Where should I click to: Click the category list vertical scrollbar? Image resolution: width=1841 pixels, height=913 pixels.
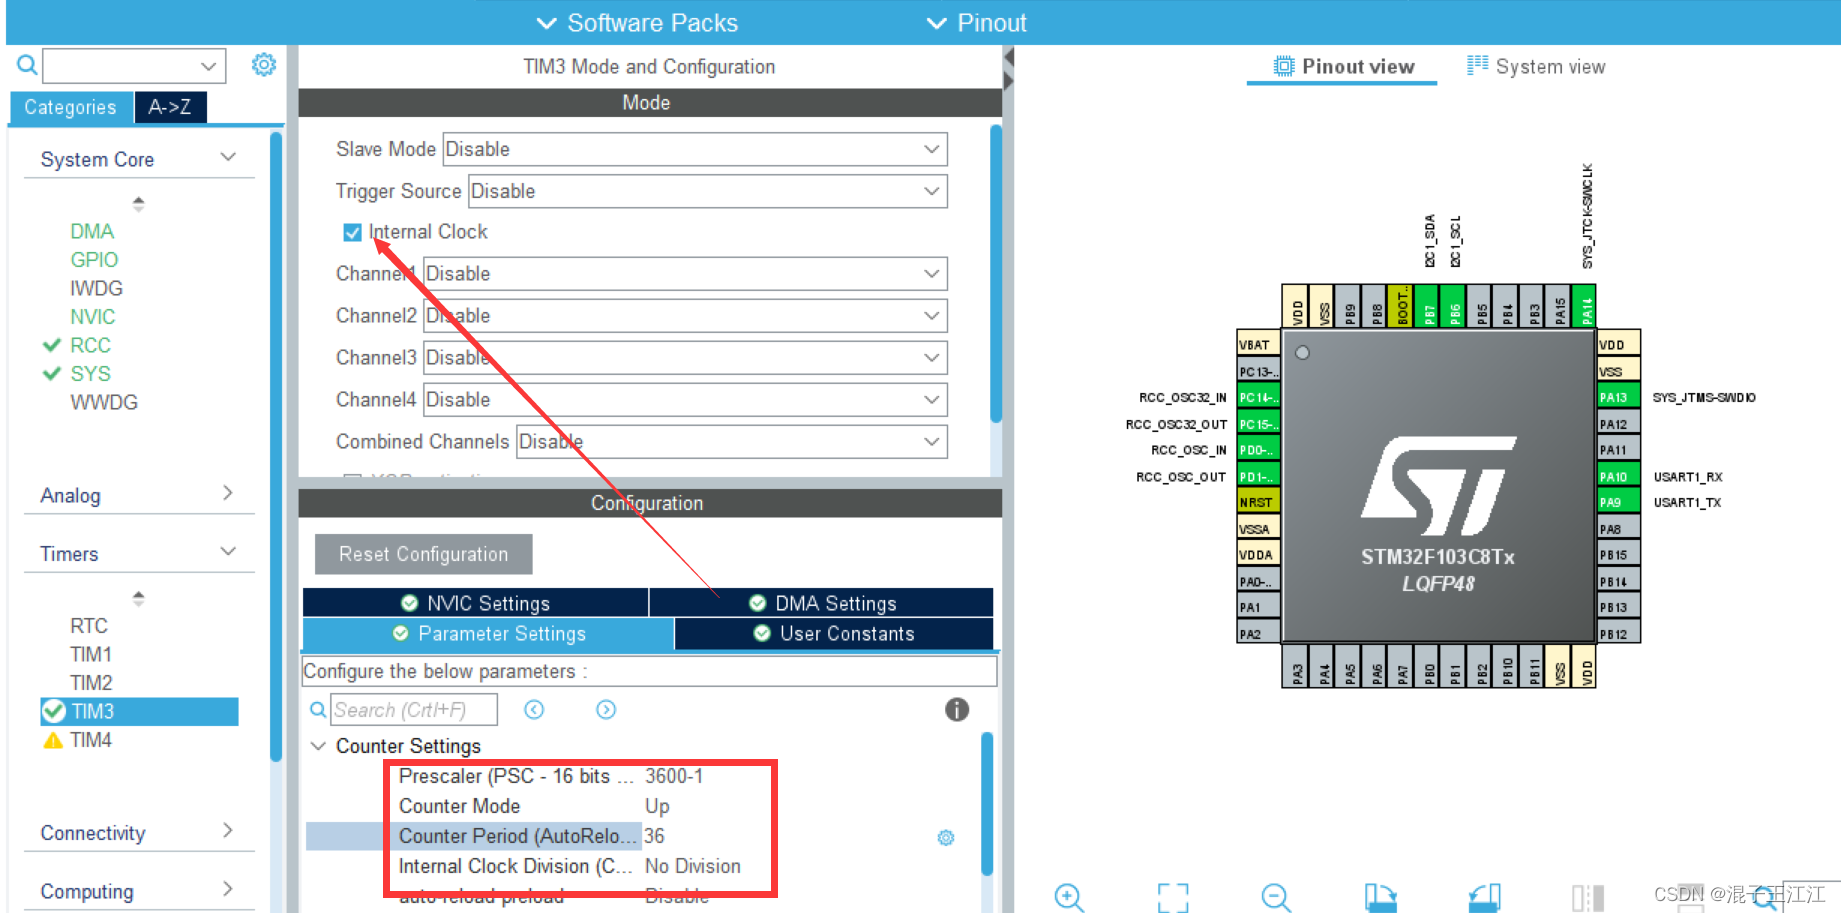[276, 447]
